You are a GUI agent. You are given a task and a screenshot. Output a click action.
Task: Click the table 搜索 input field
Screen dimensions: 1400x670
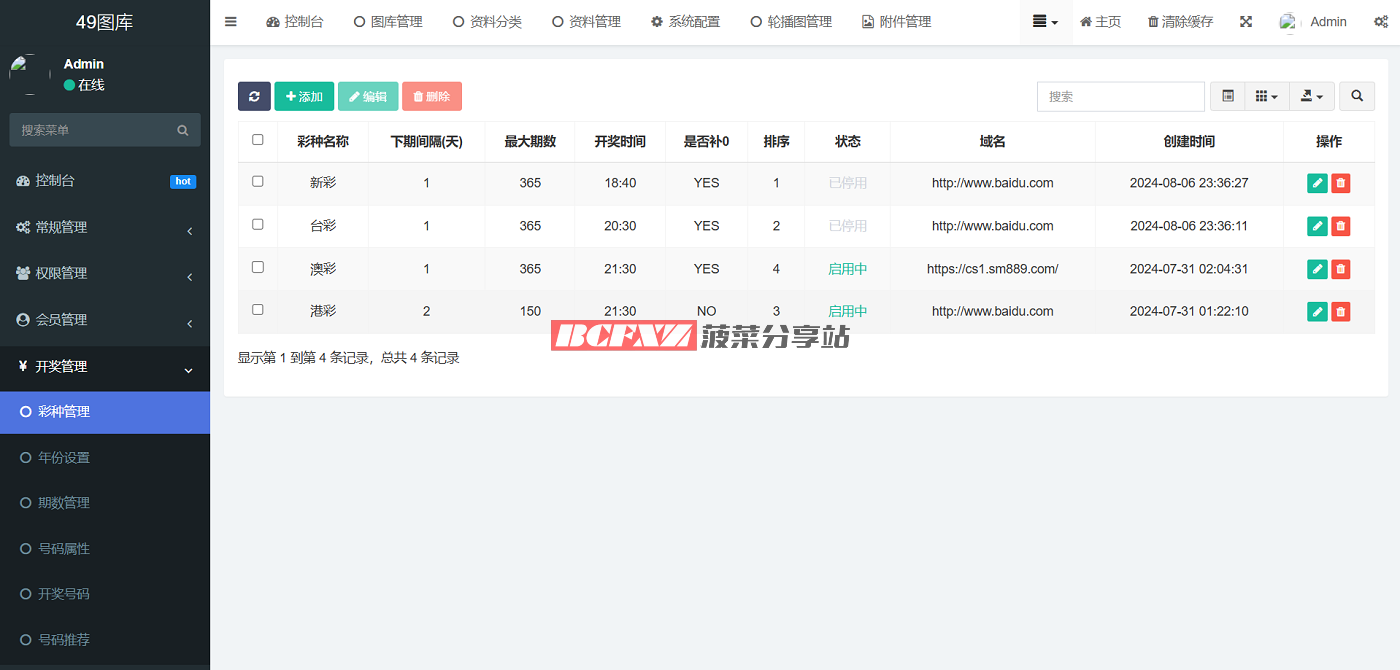pyautogui.click(x=1120, y=97)
